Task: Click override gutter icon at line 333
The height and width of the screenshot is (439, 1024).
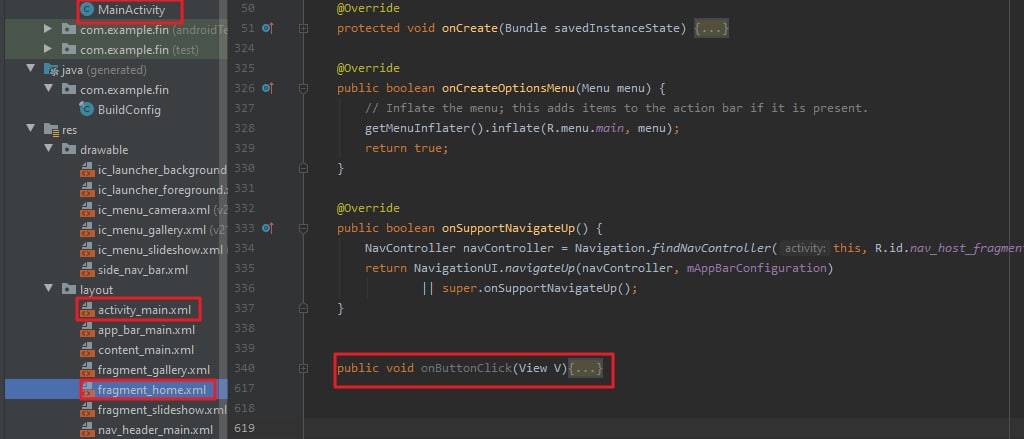Action: (x=268, y=228)
